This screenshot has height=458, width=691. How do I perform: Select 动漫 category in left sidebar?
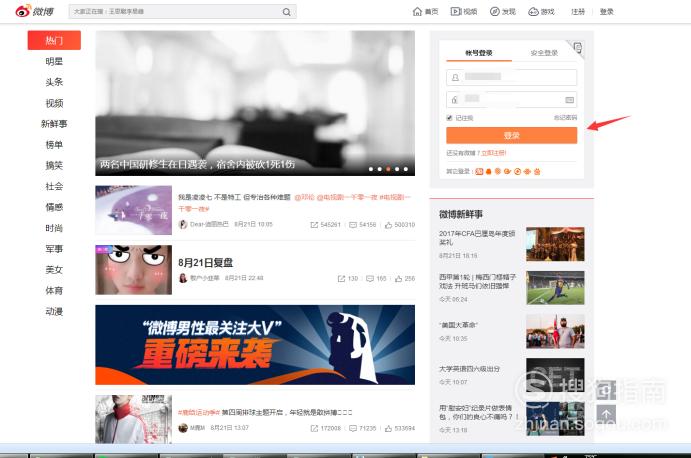[54, 312]
